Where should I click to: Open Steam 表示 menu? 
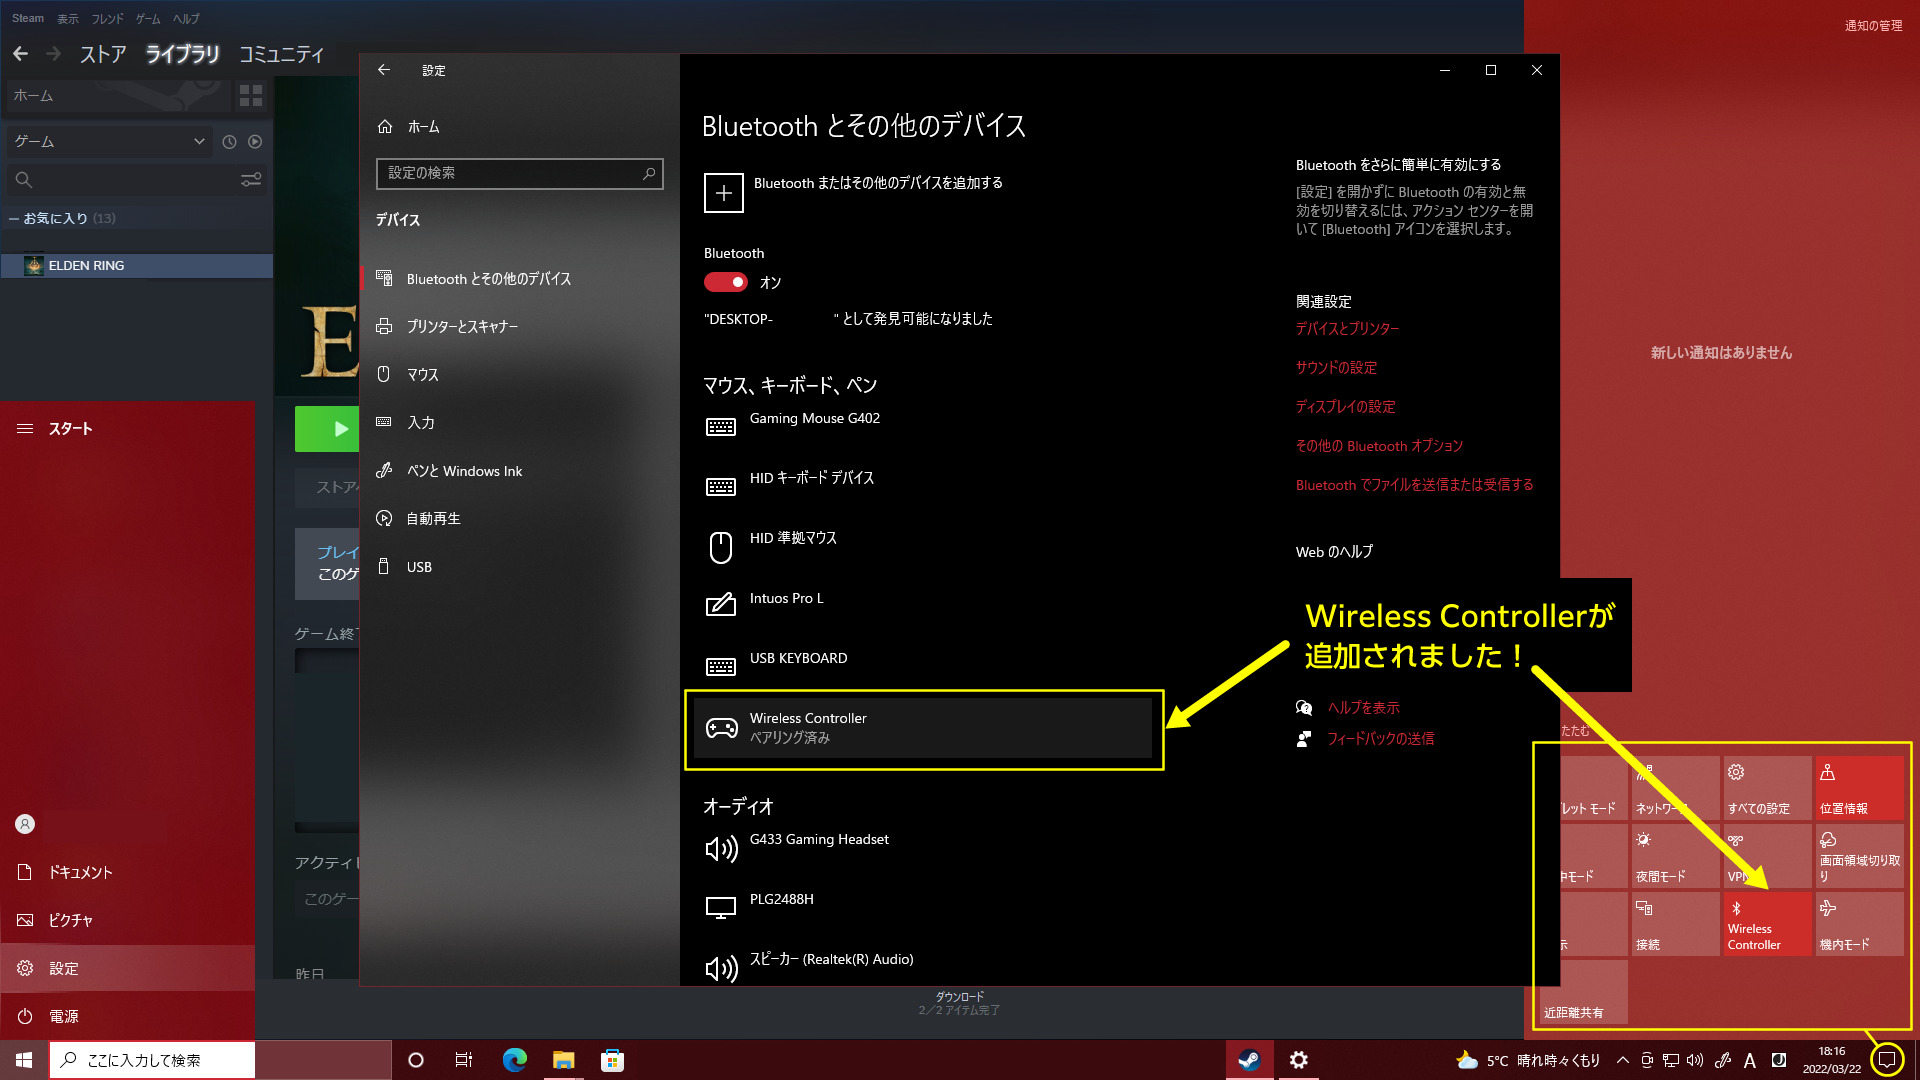pyautogui.click(x=68, y=19)
